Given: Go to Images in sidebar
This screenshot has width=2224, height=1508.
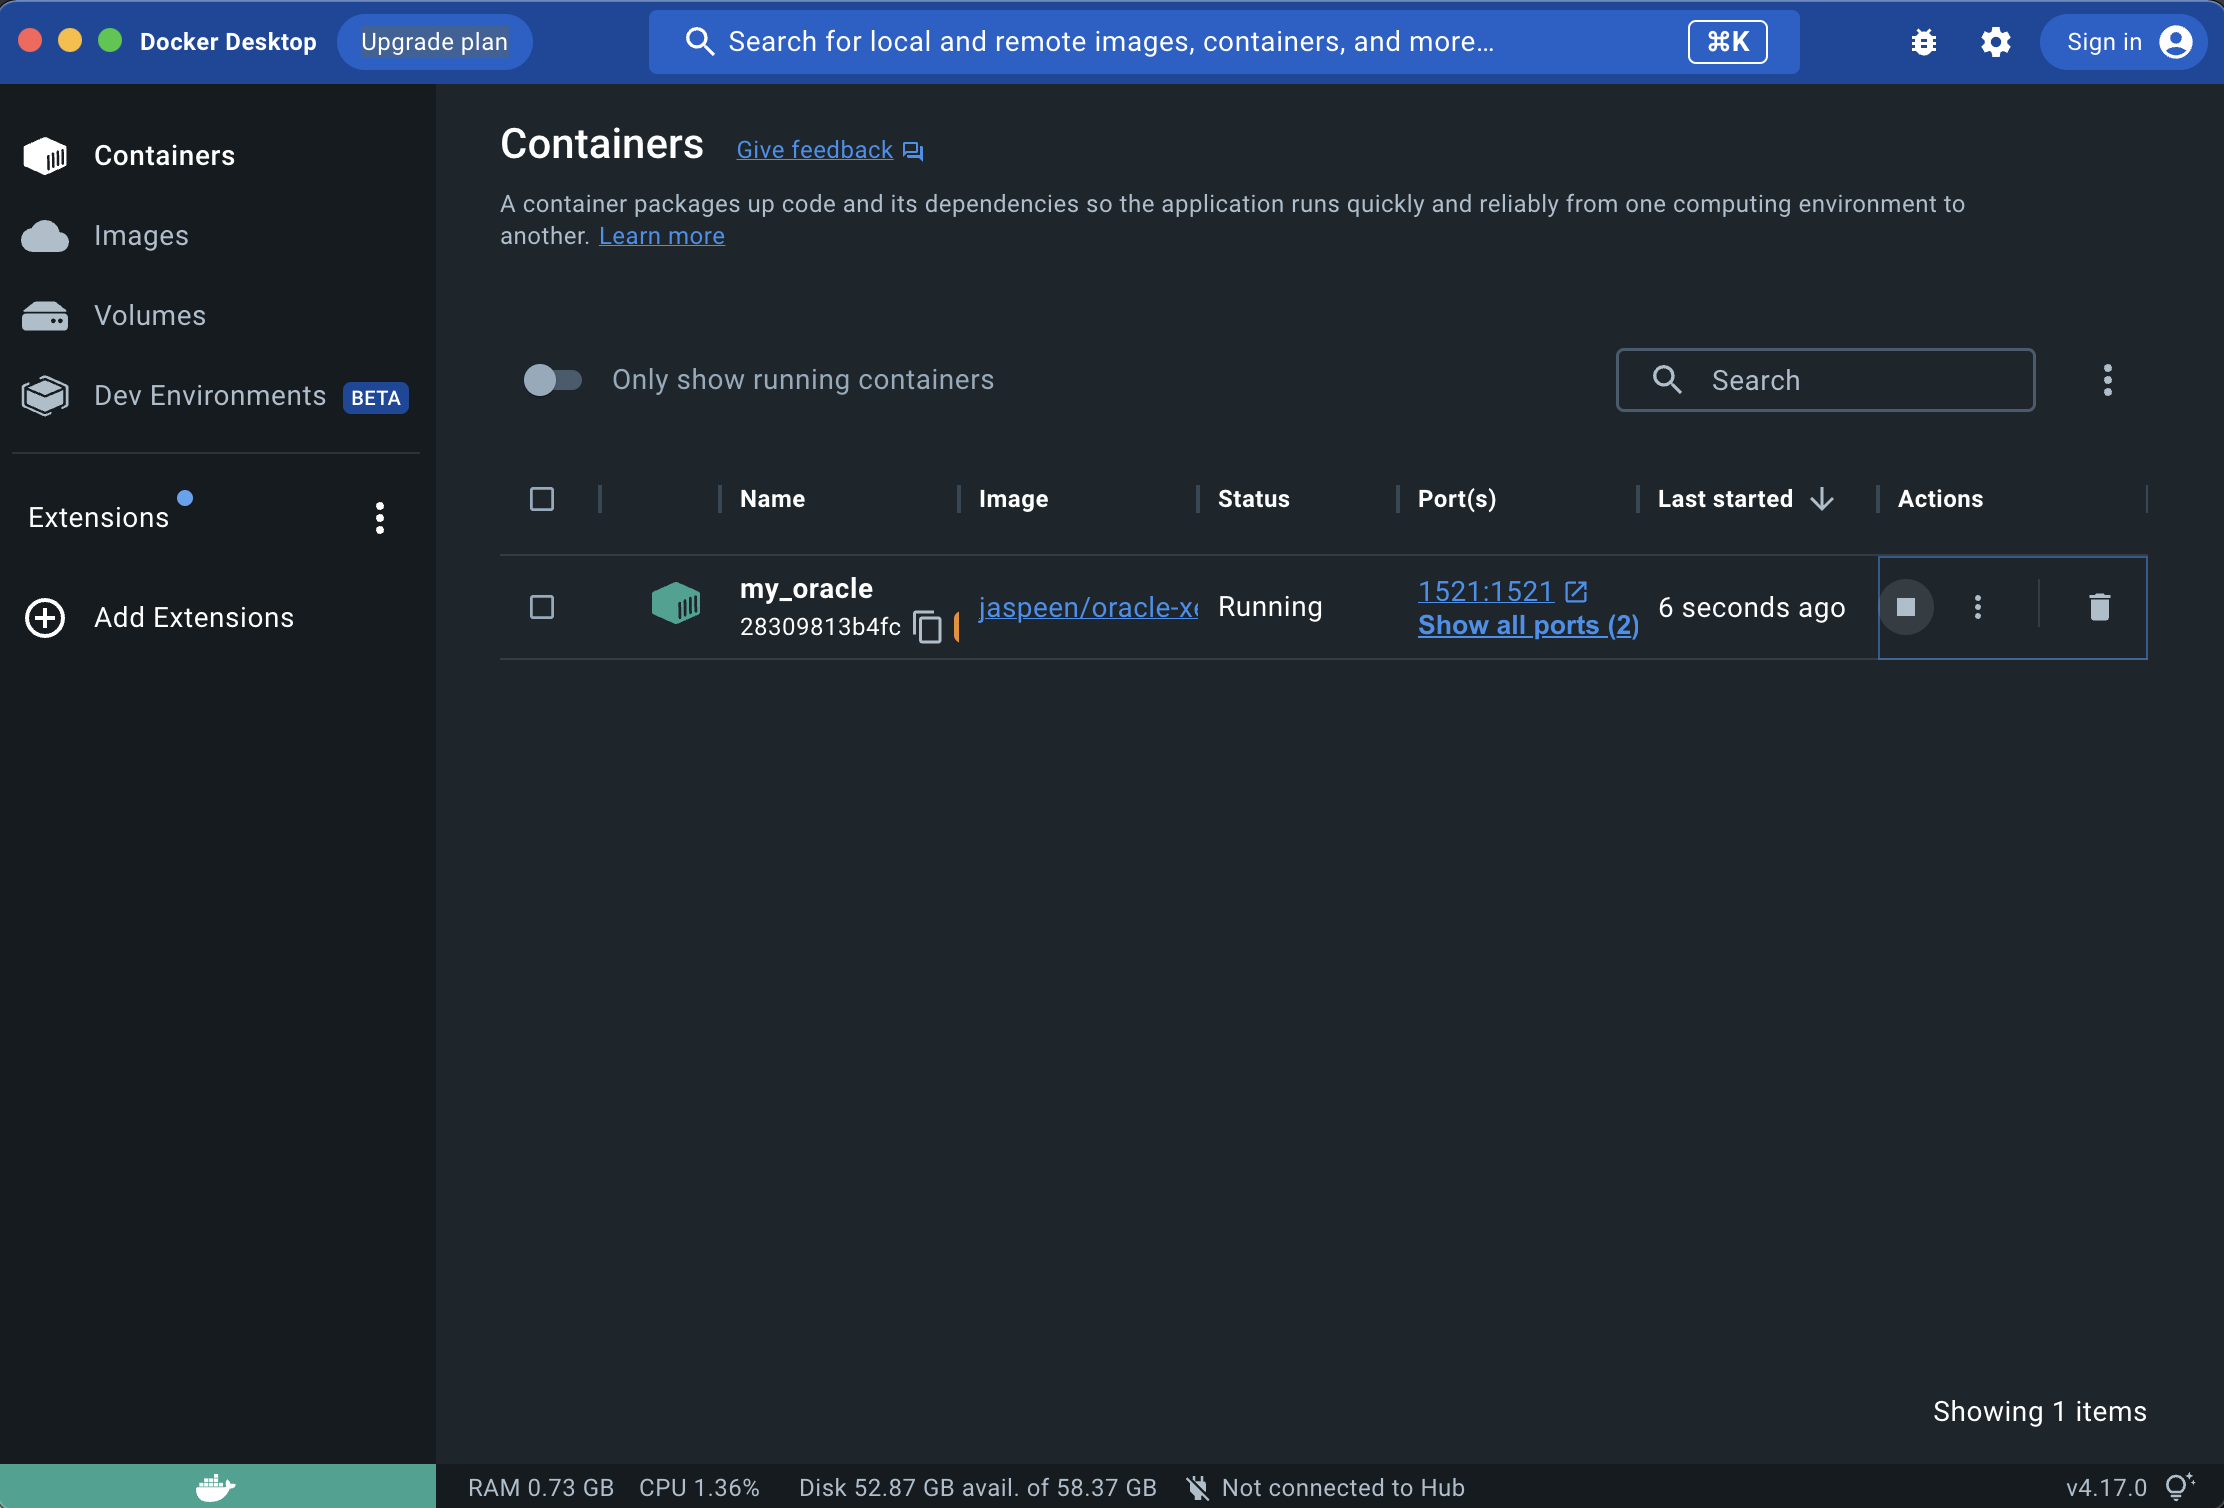Looking at the screenshot, I should pyautogui.click(x=141, y=236).
